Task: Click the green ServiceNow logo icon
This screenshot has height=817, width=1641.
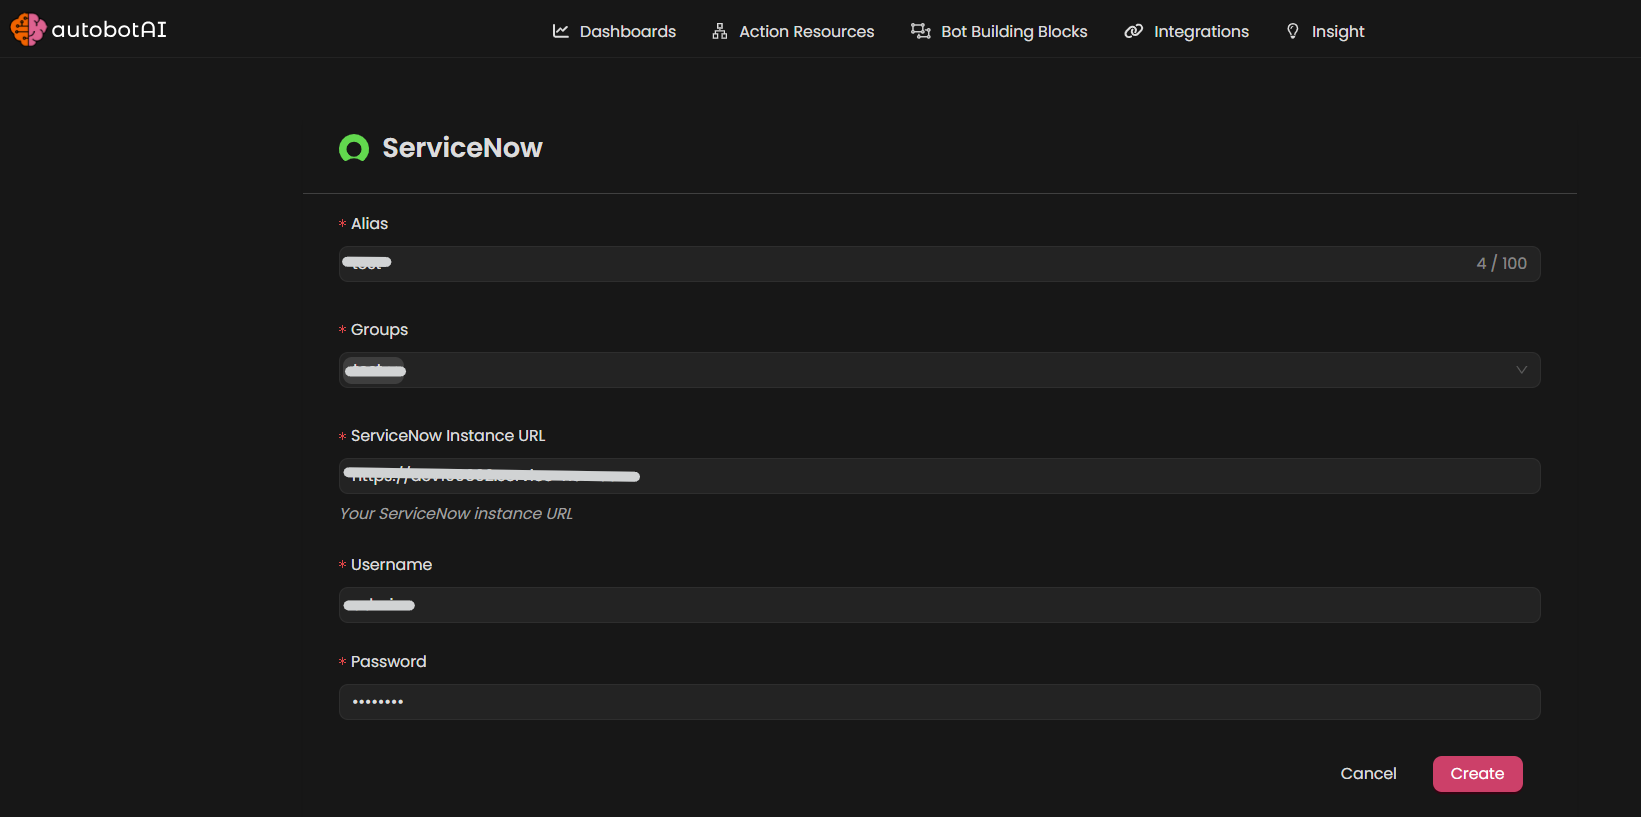Action: (354, 148)
